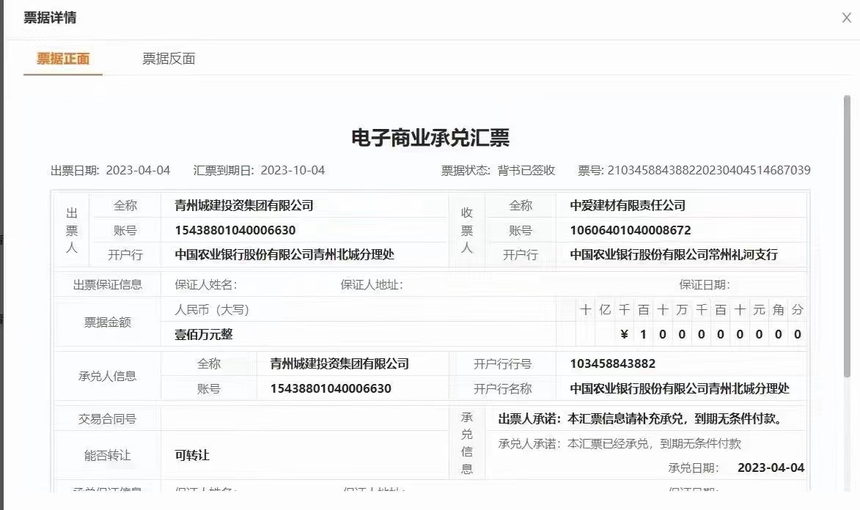Select the 票据状态 value 背书已签收
The width and height of the screenshot is (860, 510).
point(527,171)
